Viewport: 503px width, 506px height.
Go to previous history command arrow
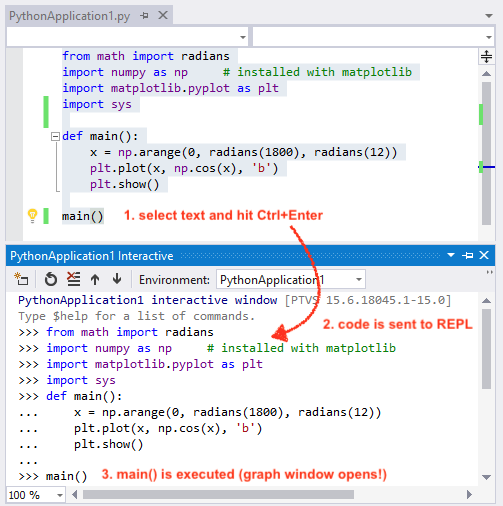(95, 279)
